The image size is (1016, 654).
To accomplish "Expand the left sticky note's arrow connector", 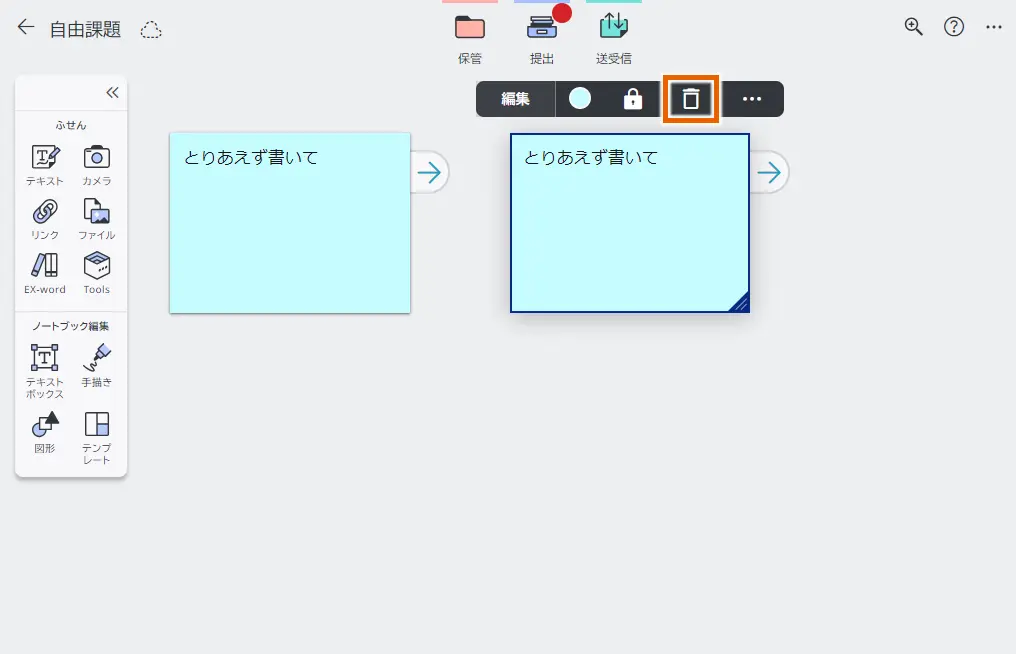I will point(430,172).
